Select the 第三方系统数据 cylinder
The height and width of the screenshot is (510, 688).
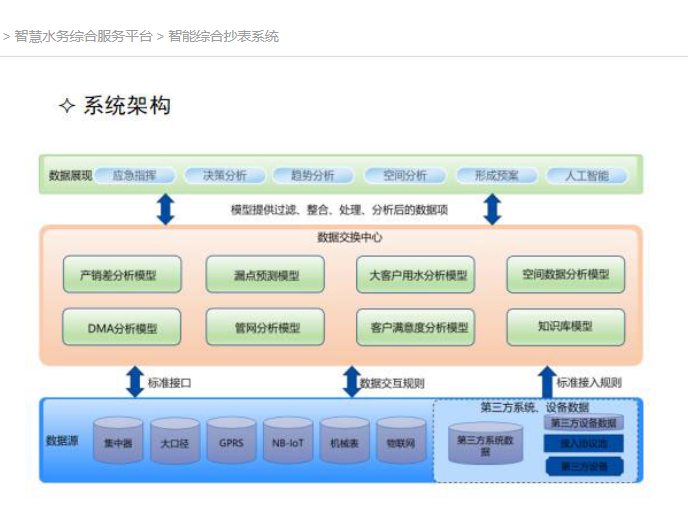[485, 443]
